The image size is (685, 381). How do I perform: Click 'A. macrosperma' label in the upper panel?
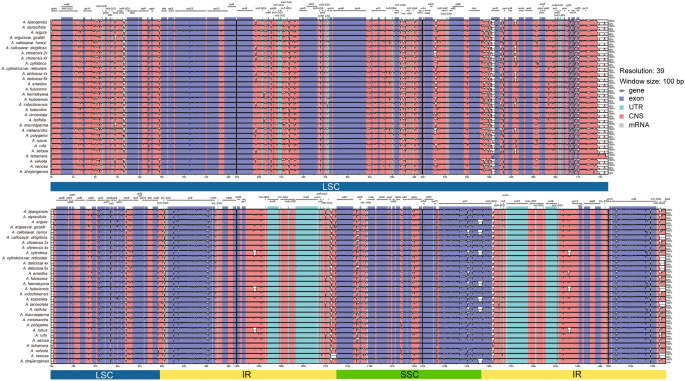coord(34,125)
